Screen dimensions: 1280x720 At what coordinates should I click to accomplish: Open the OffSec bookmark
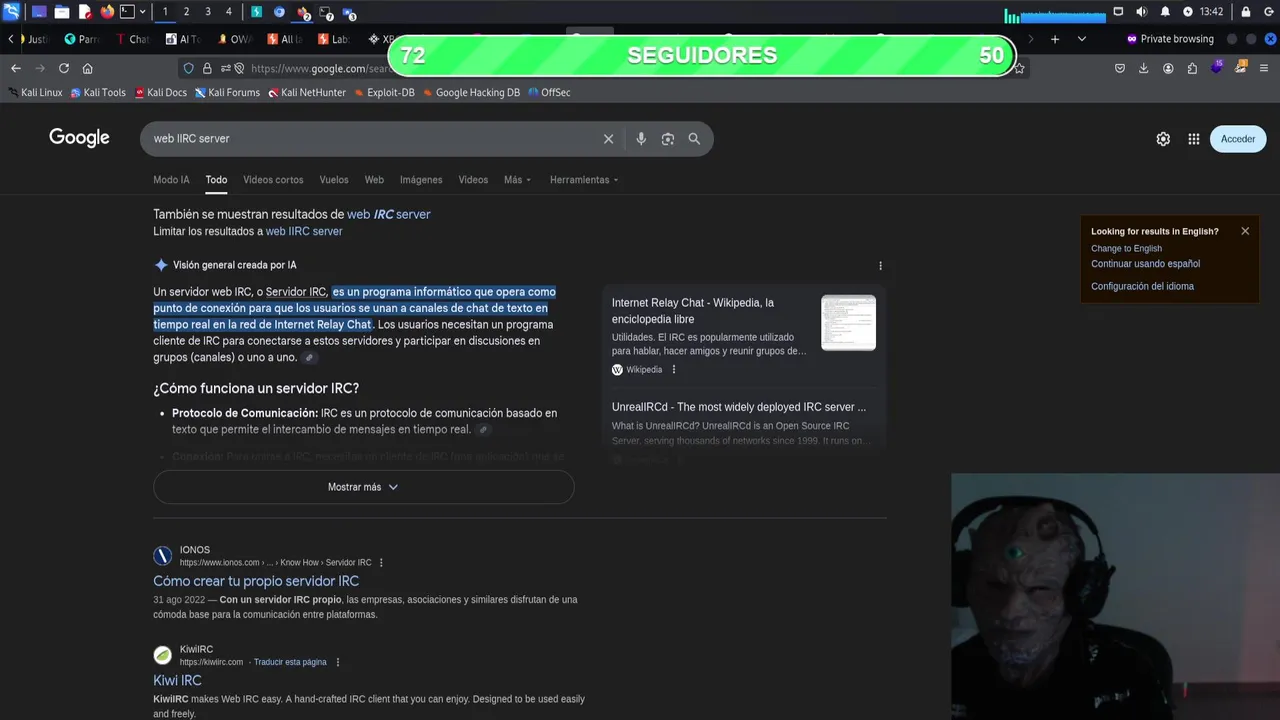tap(549, 92)
